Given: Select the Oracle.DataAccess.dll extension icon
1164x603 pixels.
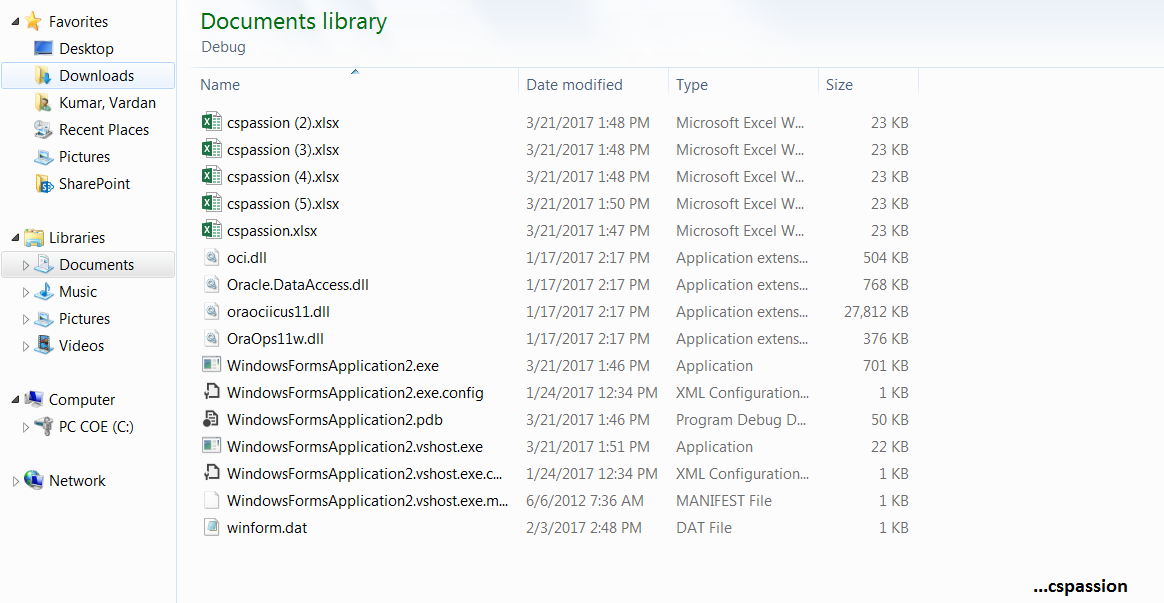Looking at the screenshot, I should pyautogui.click(x=212, y=284).
